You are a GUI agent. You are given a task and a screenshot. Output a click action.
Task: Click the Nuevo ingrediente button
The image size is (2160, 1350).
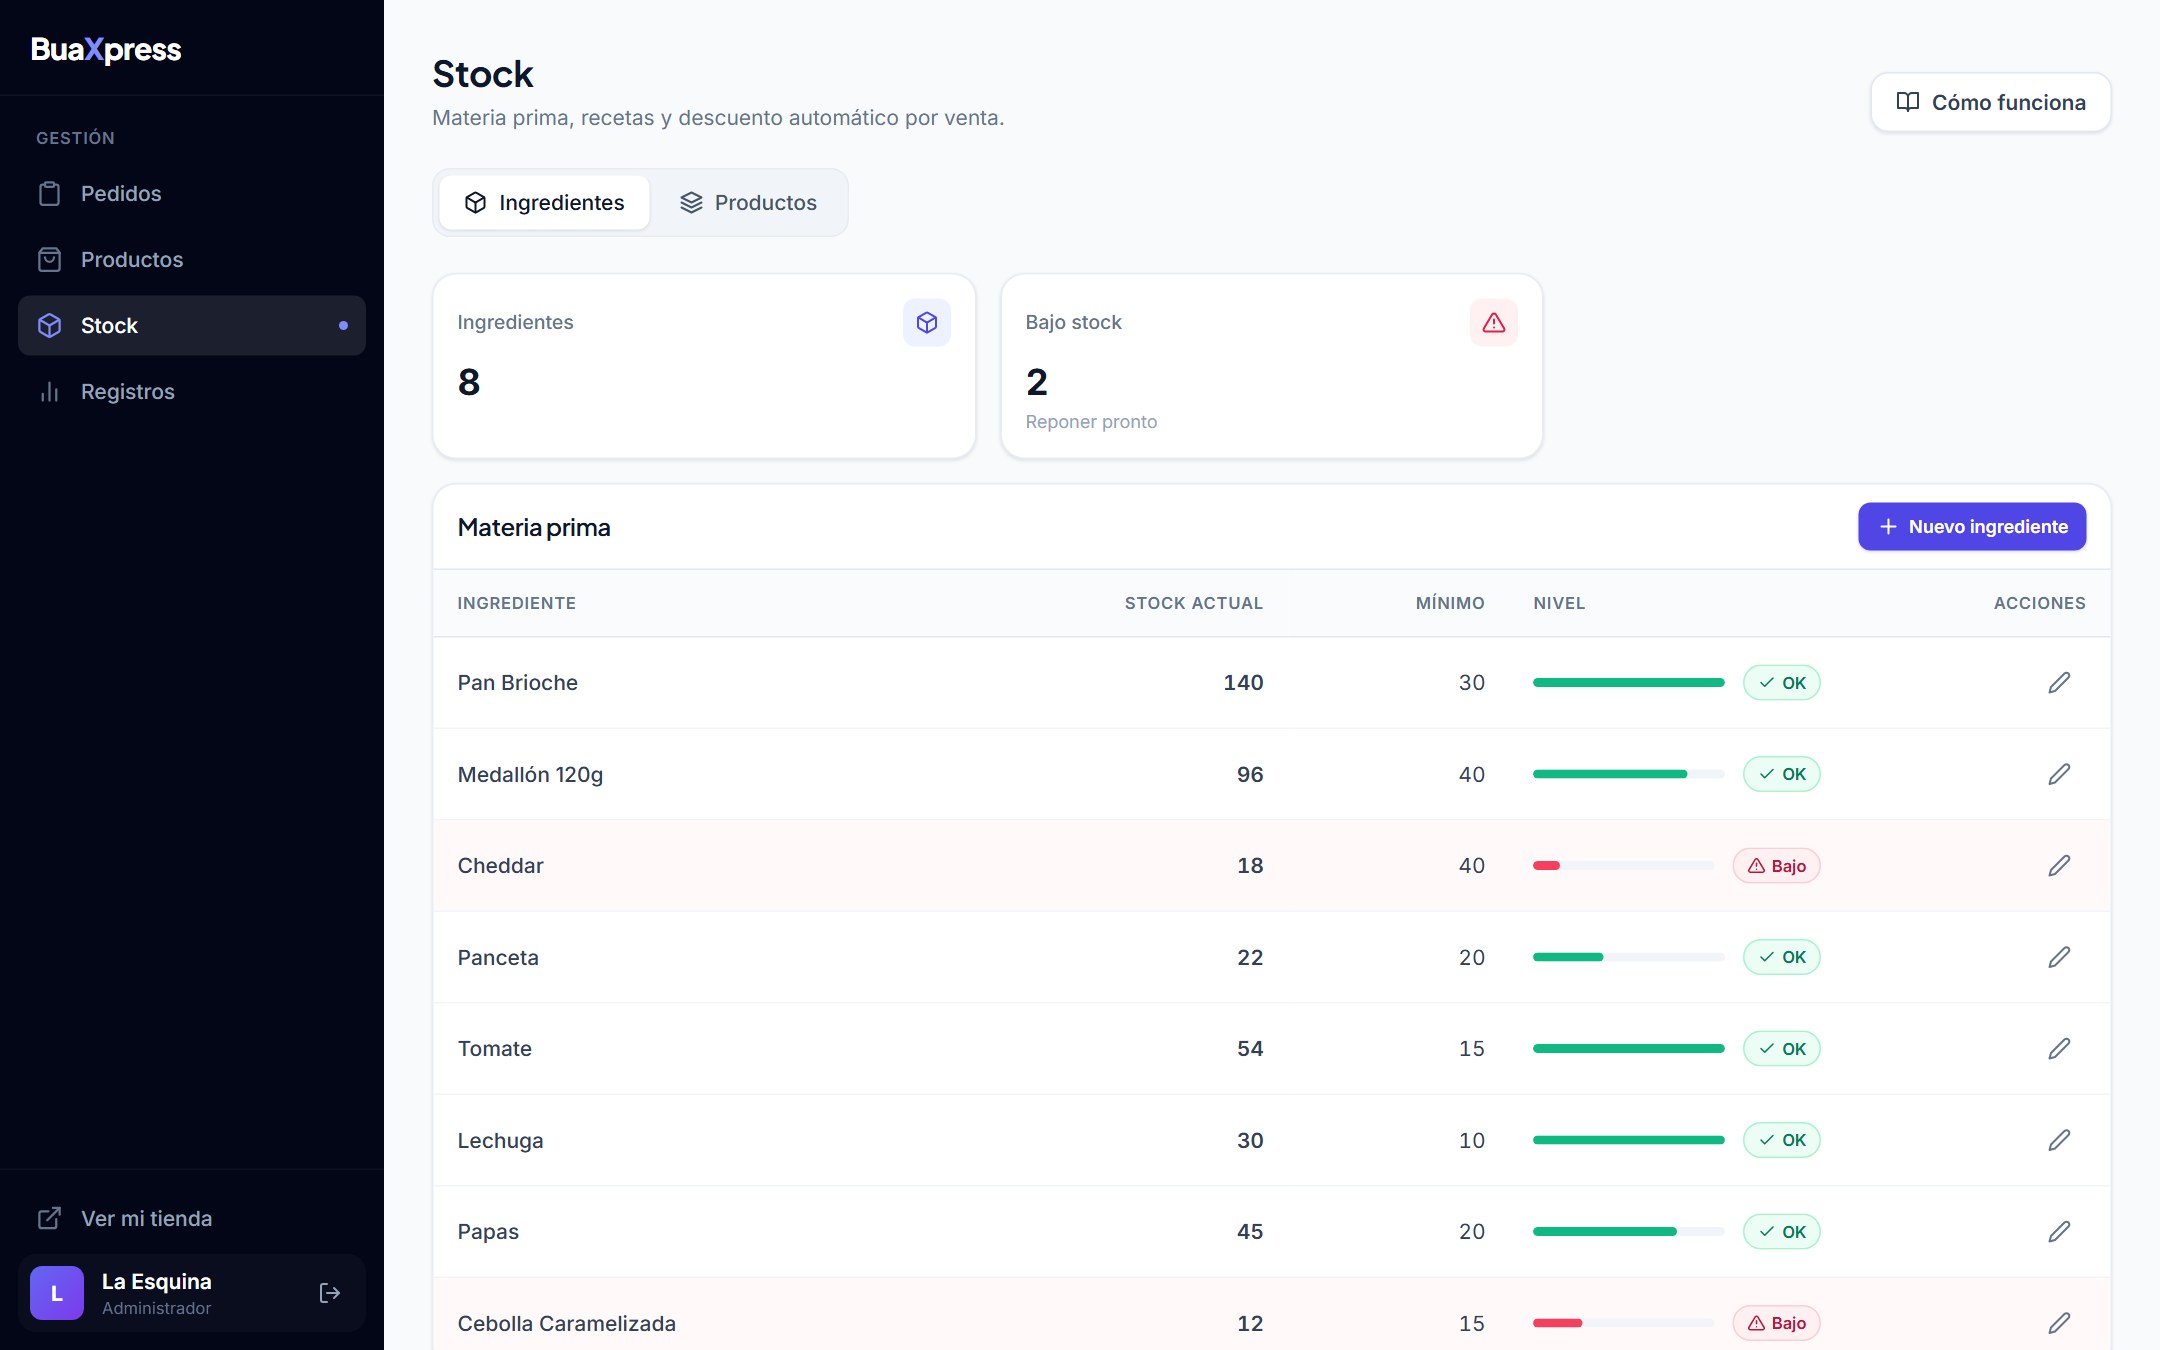click(1972, 527)
